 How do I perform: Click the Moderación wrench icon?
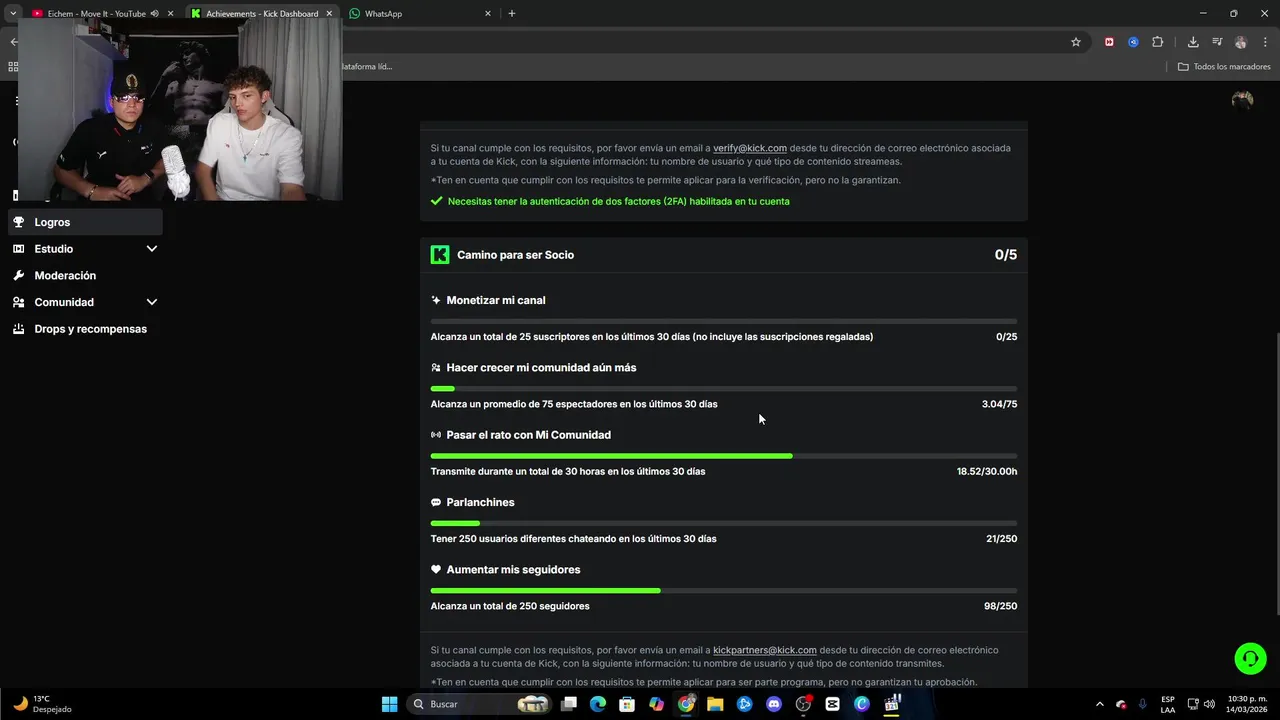click(18, 275)
